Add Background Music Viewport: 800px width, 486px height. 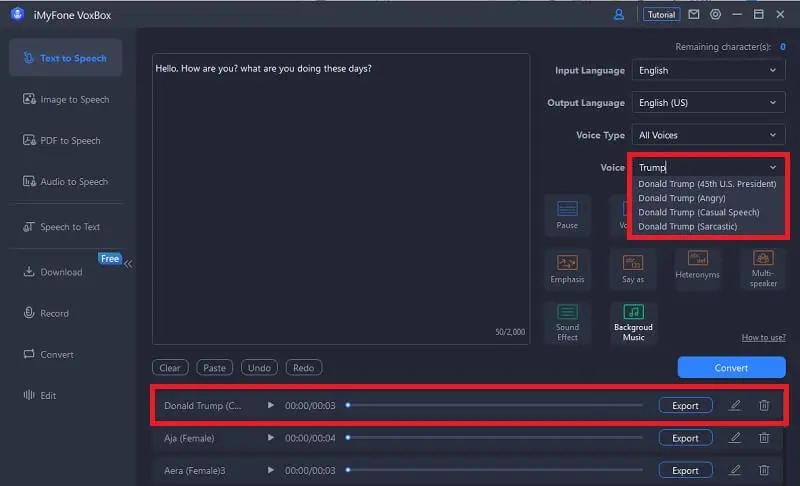point(633,323)
